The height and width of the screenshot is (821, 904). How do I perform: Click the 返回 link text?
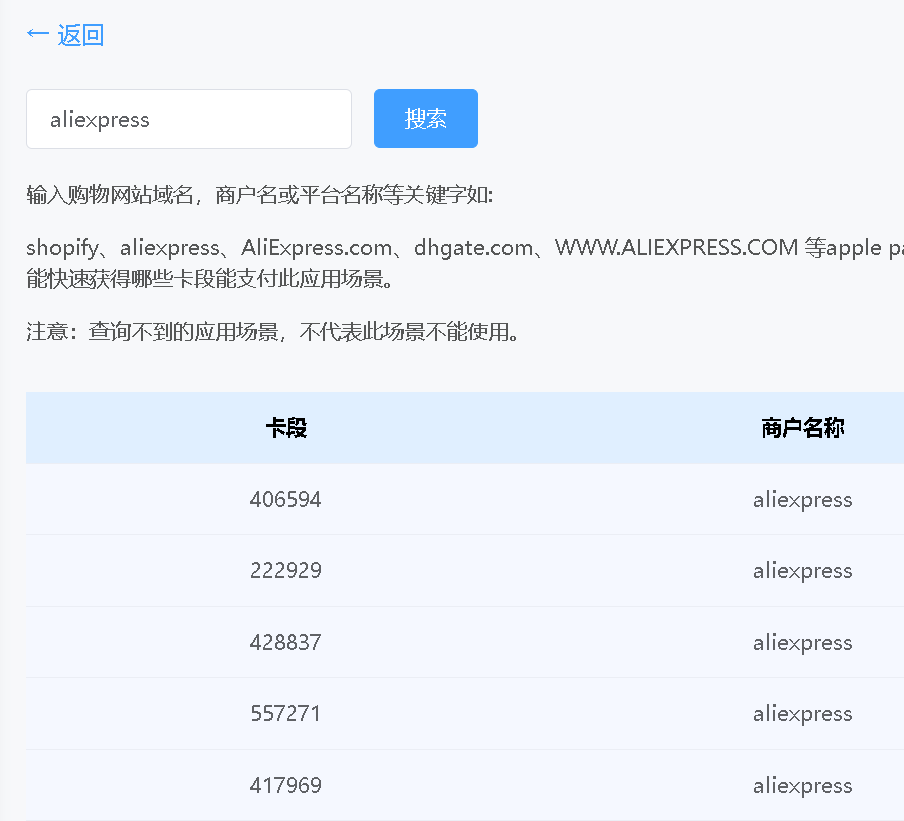click(x=81, y=35)
